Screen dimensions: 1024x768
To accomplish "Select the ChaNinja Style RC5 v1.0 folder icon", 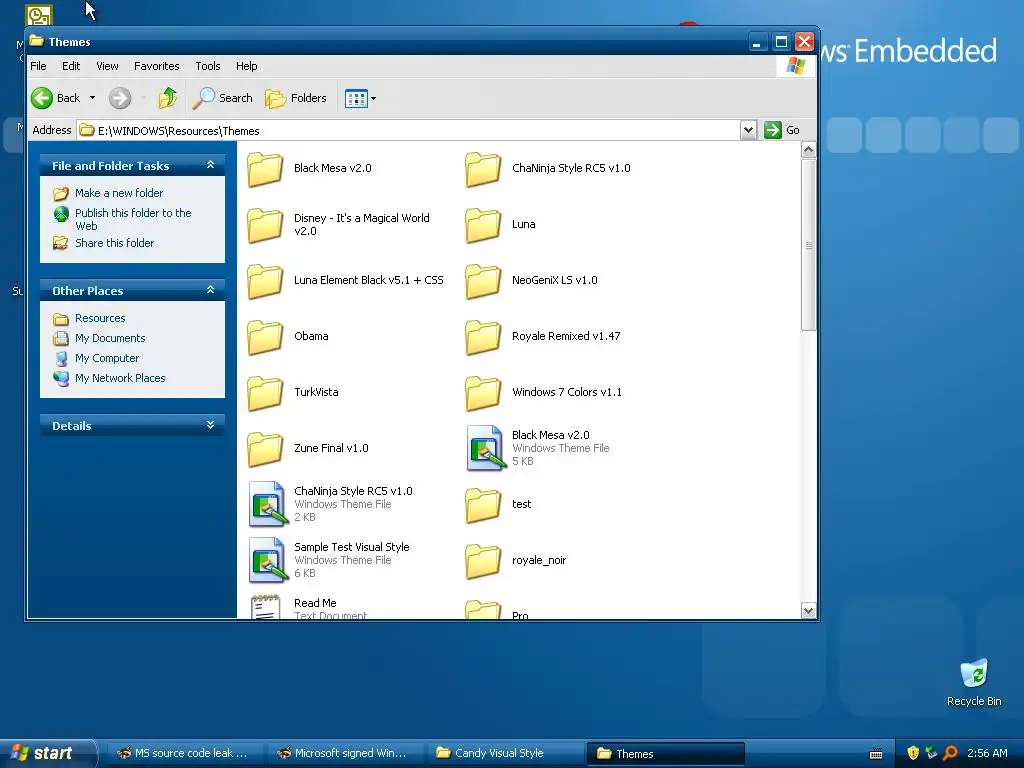I will 483,168.
